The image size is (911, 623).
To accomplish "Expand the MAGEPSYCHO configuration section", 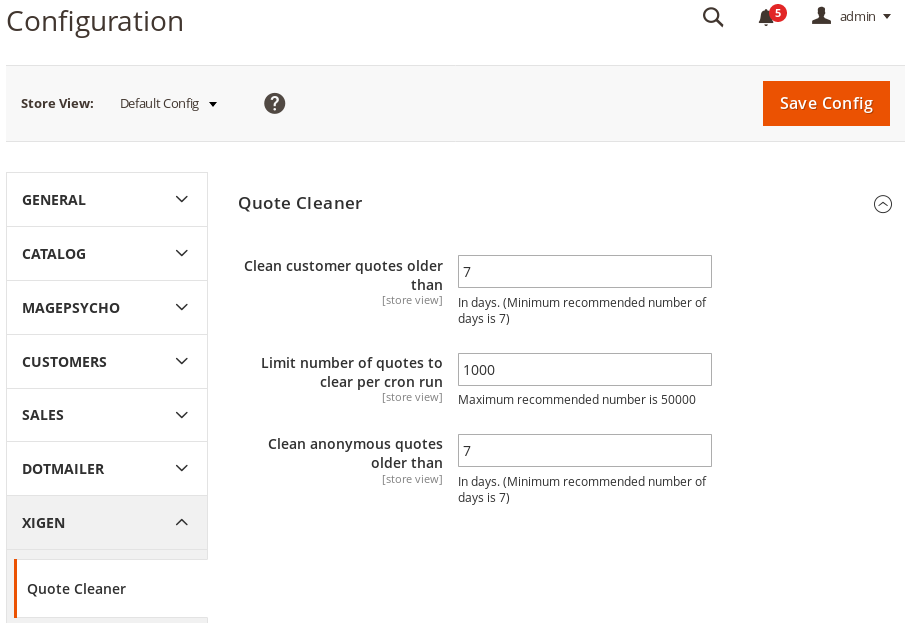I will [107, 308].
